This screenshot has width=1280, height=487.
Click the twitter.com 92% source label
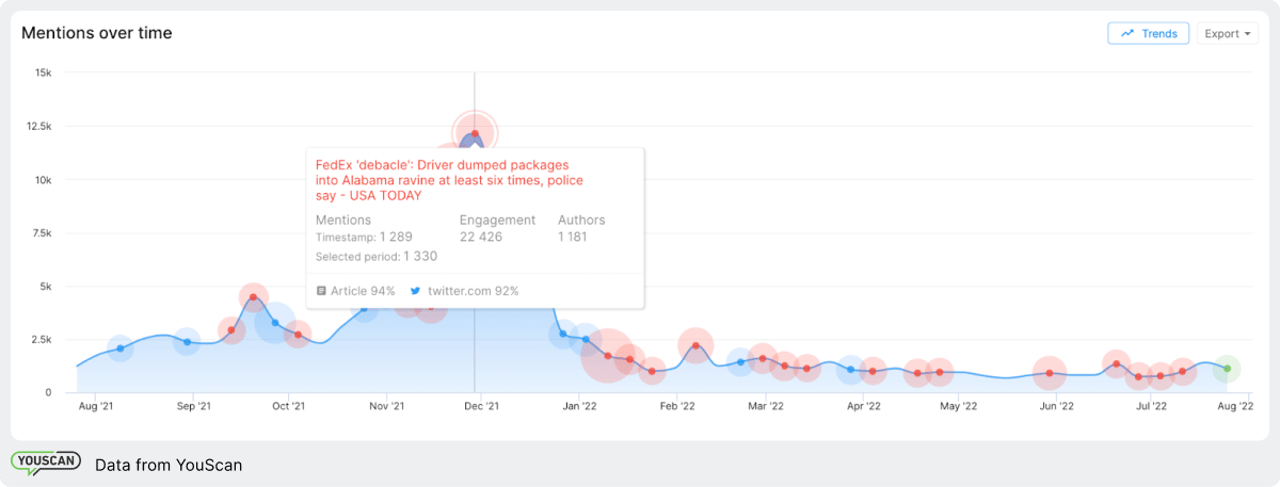(x=473, y=291)
